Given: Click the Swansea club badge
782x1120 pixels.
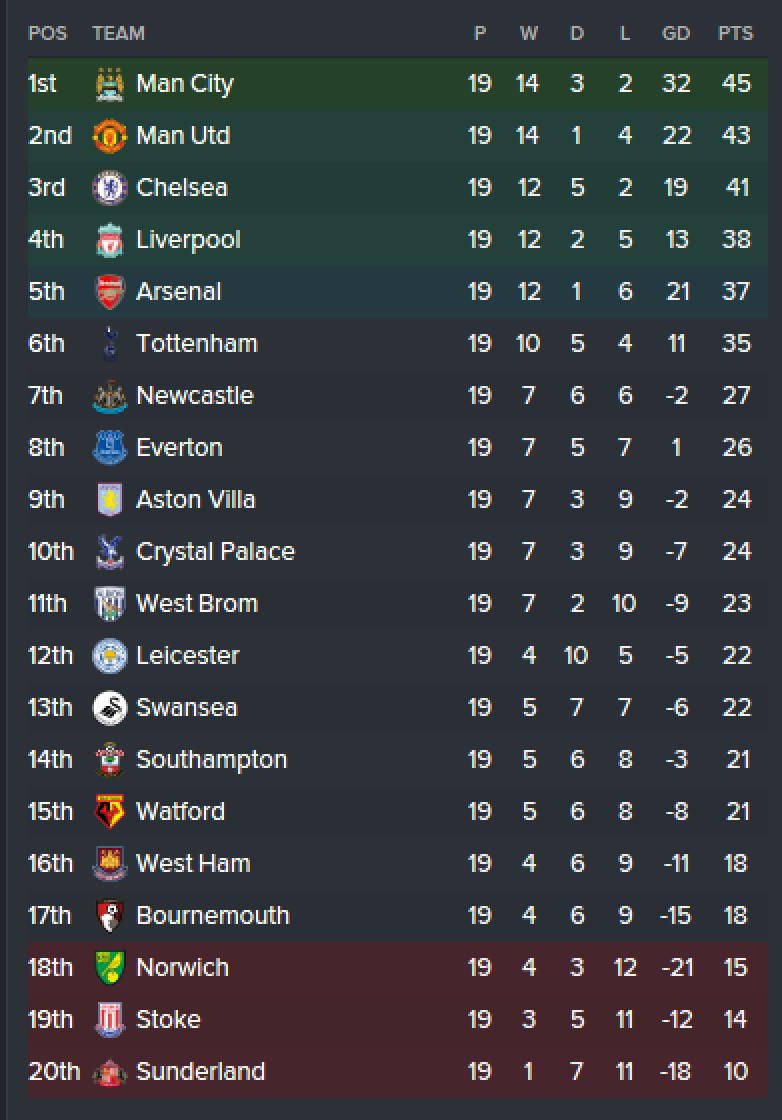Looking at the screenshot, I should 110,708.
